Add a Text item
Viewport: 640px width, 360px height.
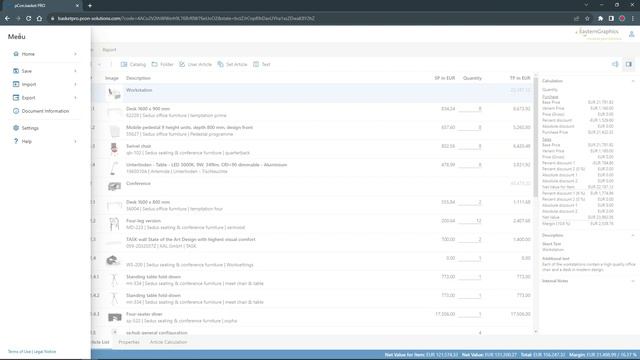(x=262, y=64)
